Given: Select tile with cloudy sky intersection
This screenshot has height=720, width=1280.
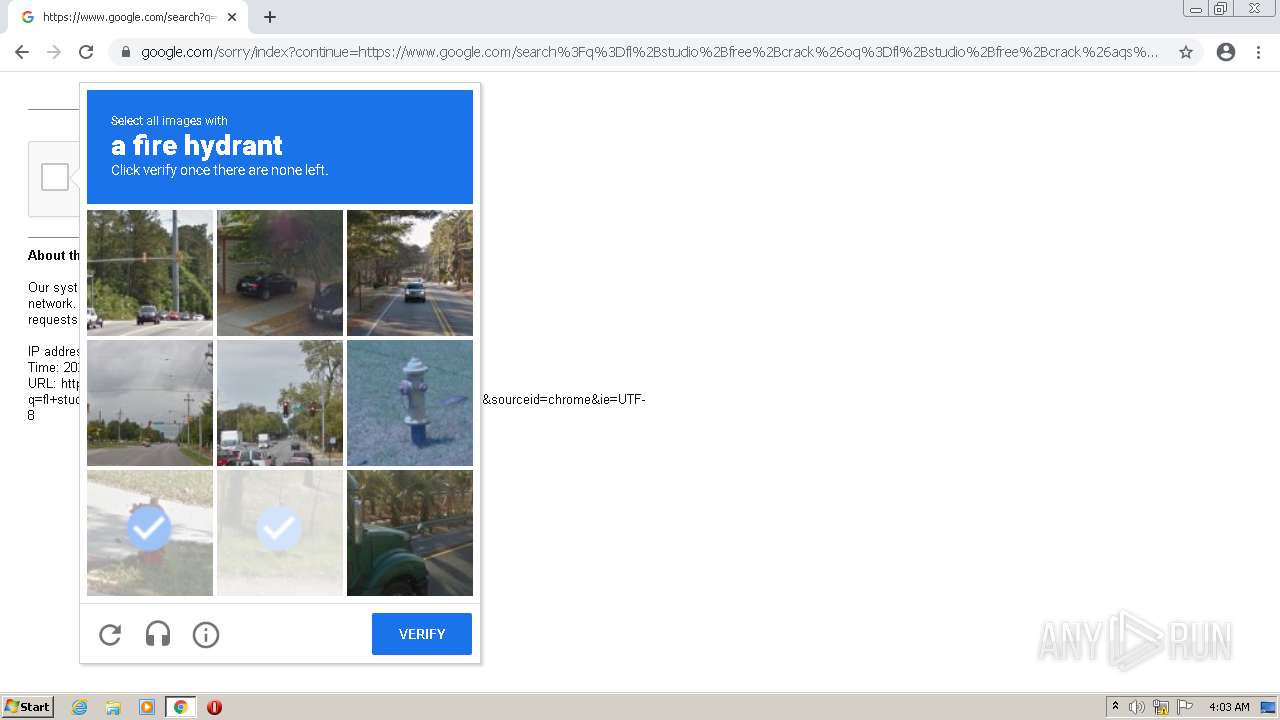Looking at the screenshot, I should coord(150,403).
